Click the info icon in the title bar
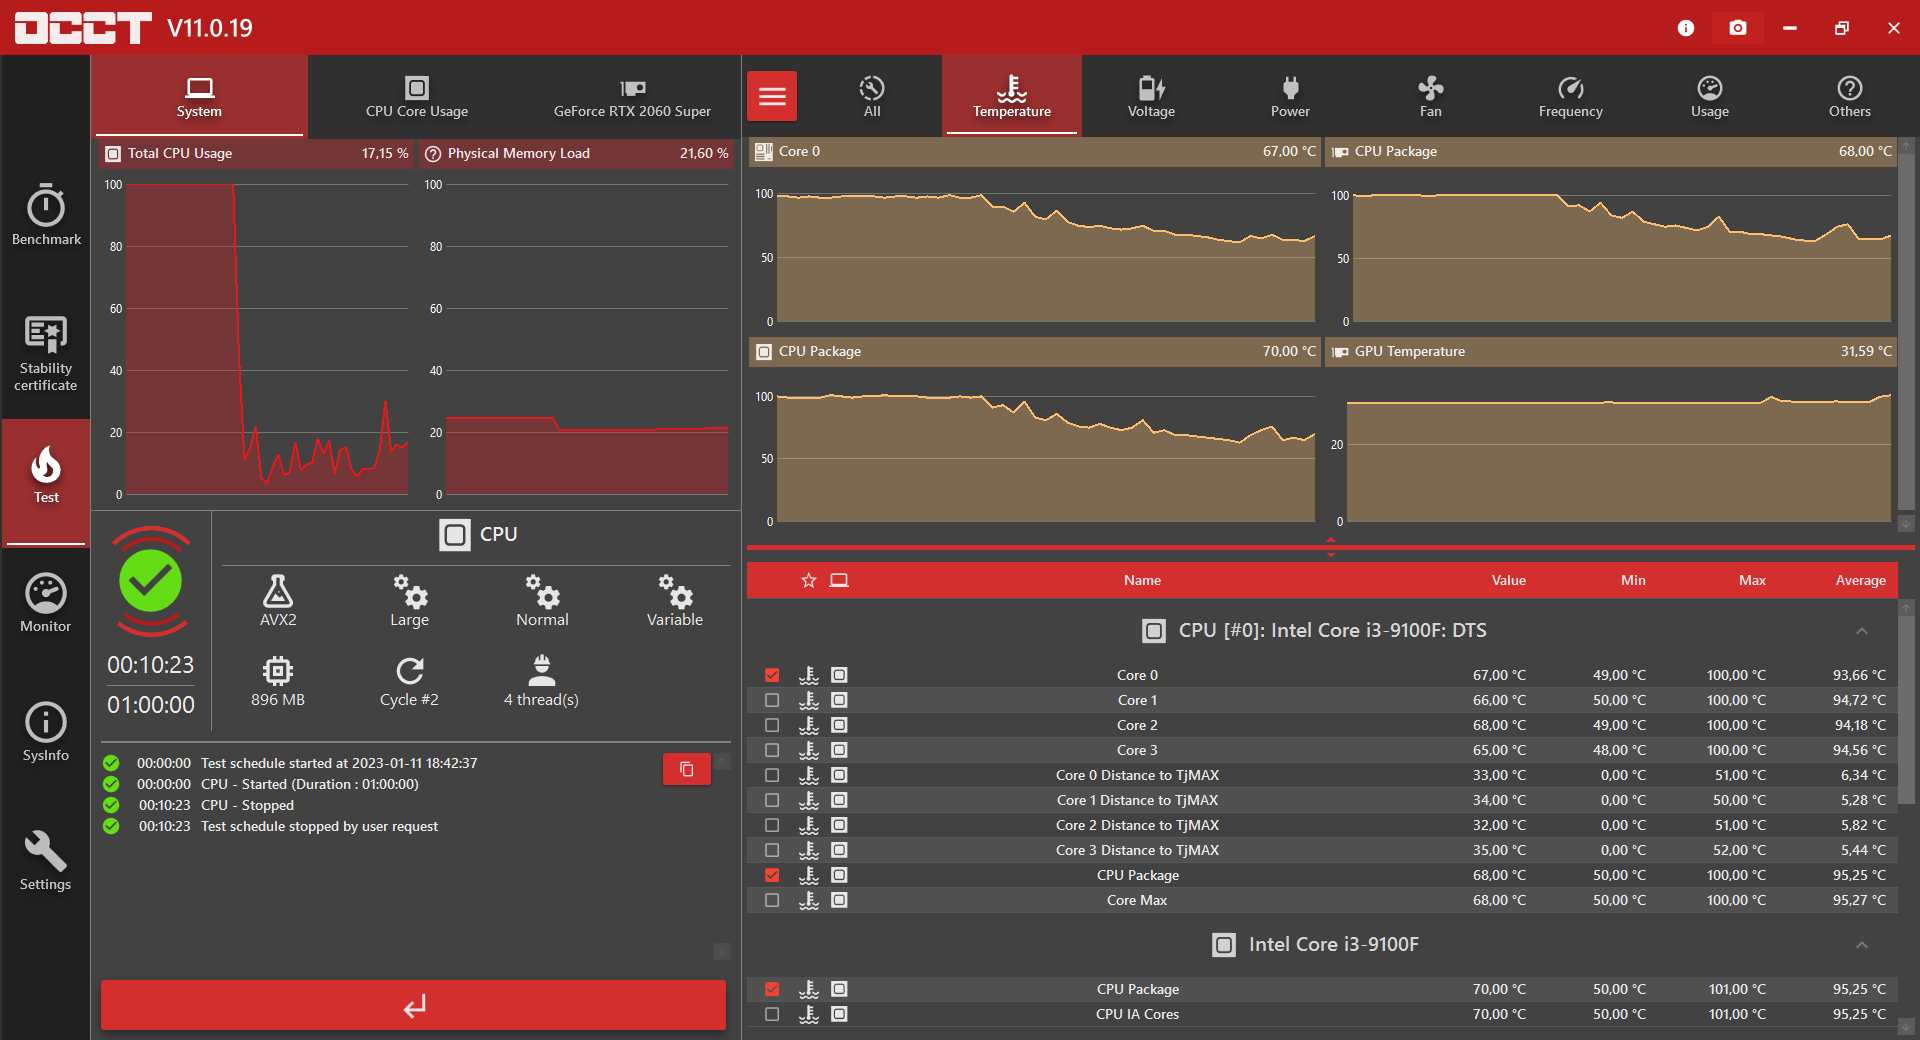1920x1040 pixels. (x=1686, y=28)
